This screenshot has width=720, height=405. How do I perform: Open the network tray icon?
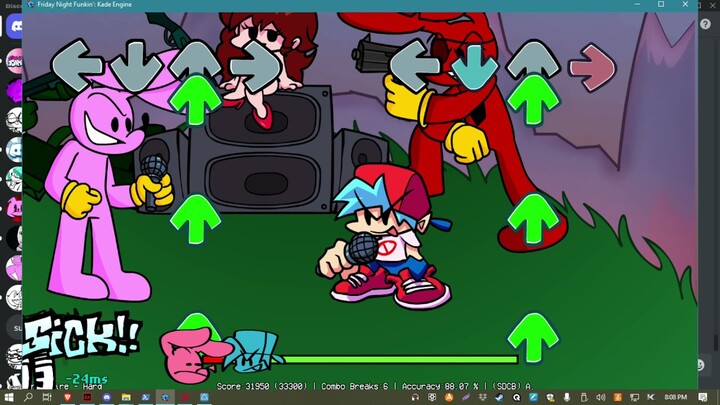click(635, 397)
